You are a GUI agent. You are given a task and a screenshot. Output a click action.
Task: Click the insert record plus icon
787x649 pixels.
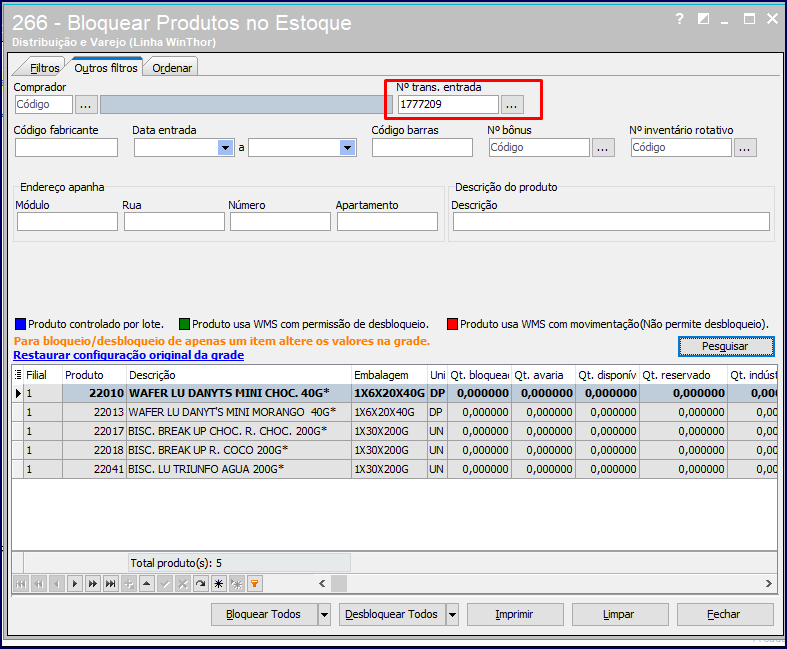coord(129,584)
